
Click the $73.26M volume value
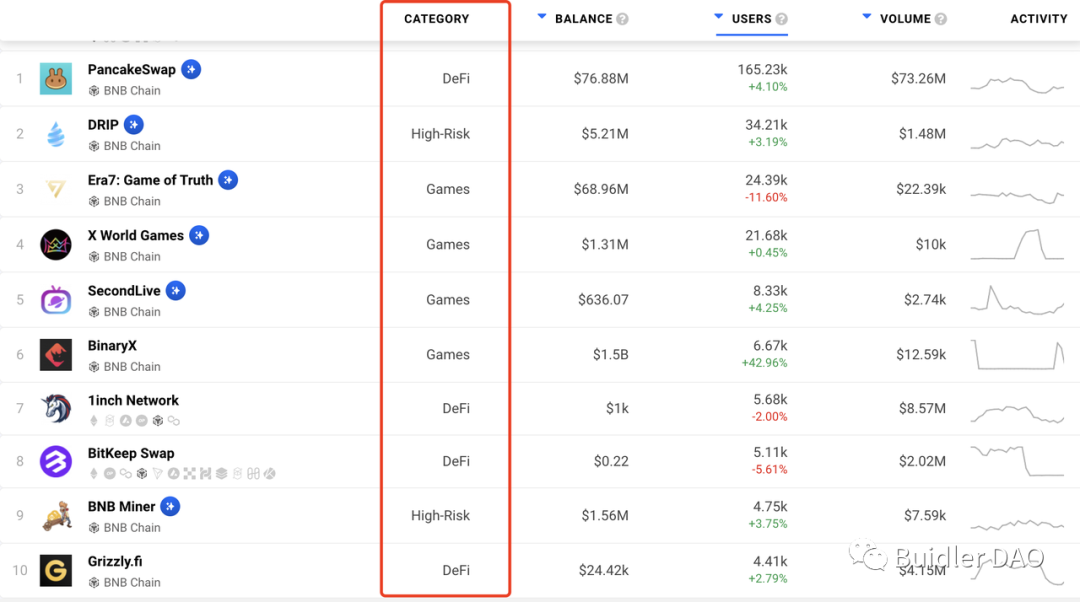tap(918, 79)
